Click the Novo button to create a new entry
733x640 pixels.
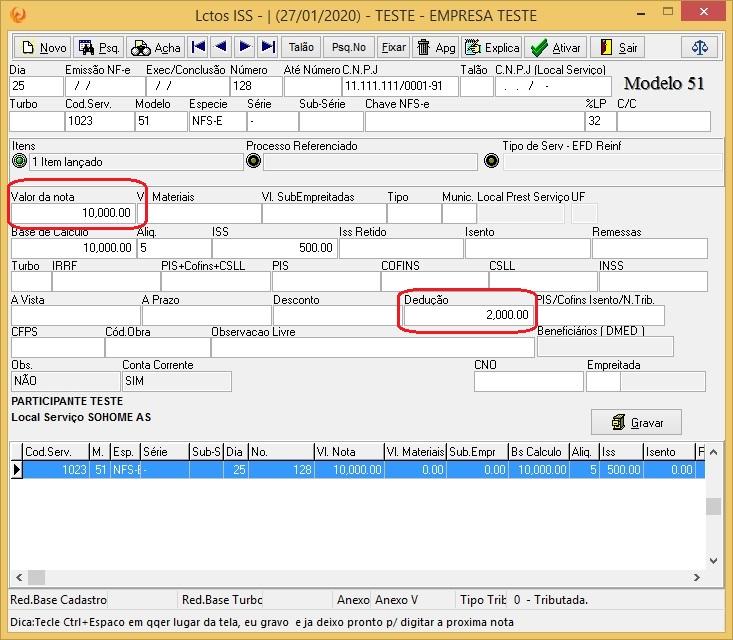[43, 47]
